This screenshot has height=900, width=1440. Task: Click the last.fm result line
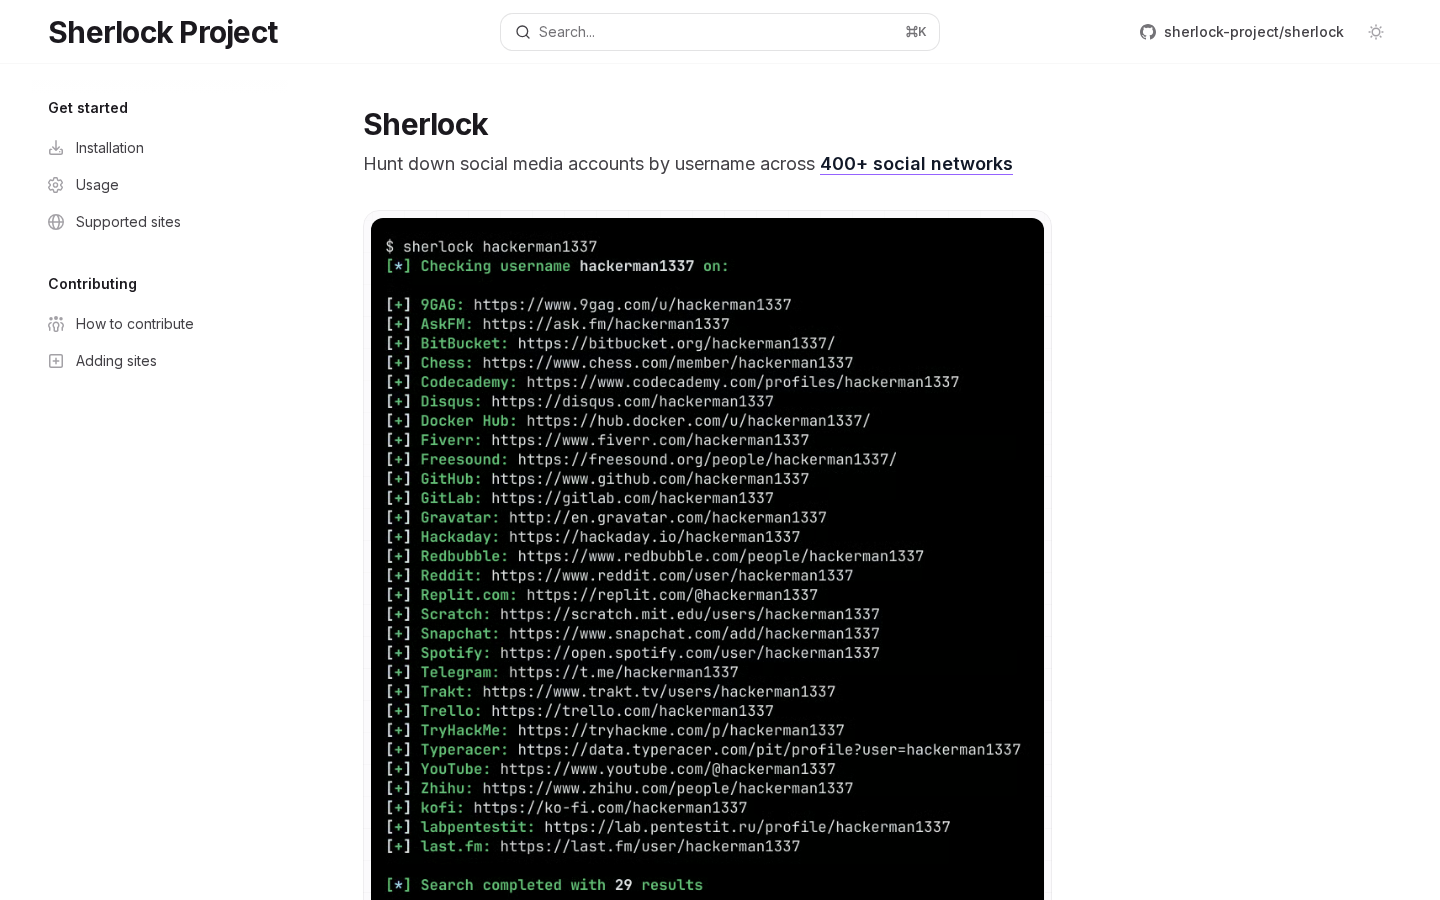pyautogui.click(x=593, y=846)
